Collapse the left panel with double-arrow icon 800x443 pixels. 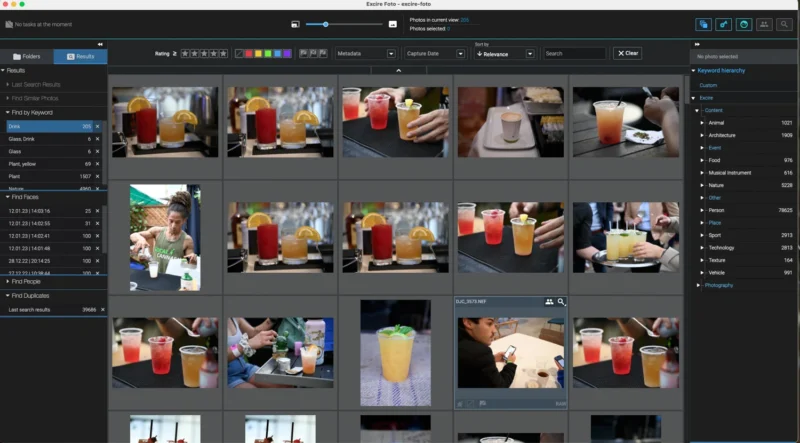tap(100, 44)
